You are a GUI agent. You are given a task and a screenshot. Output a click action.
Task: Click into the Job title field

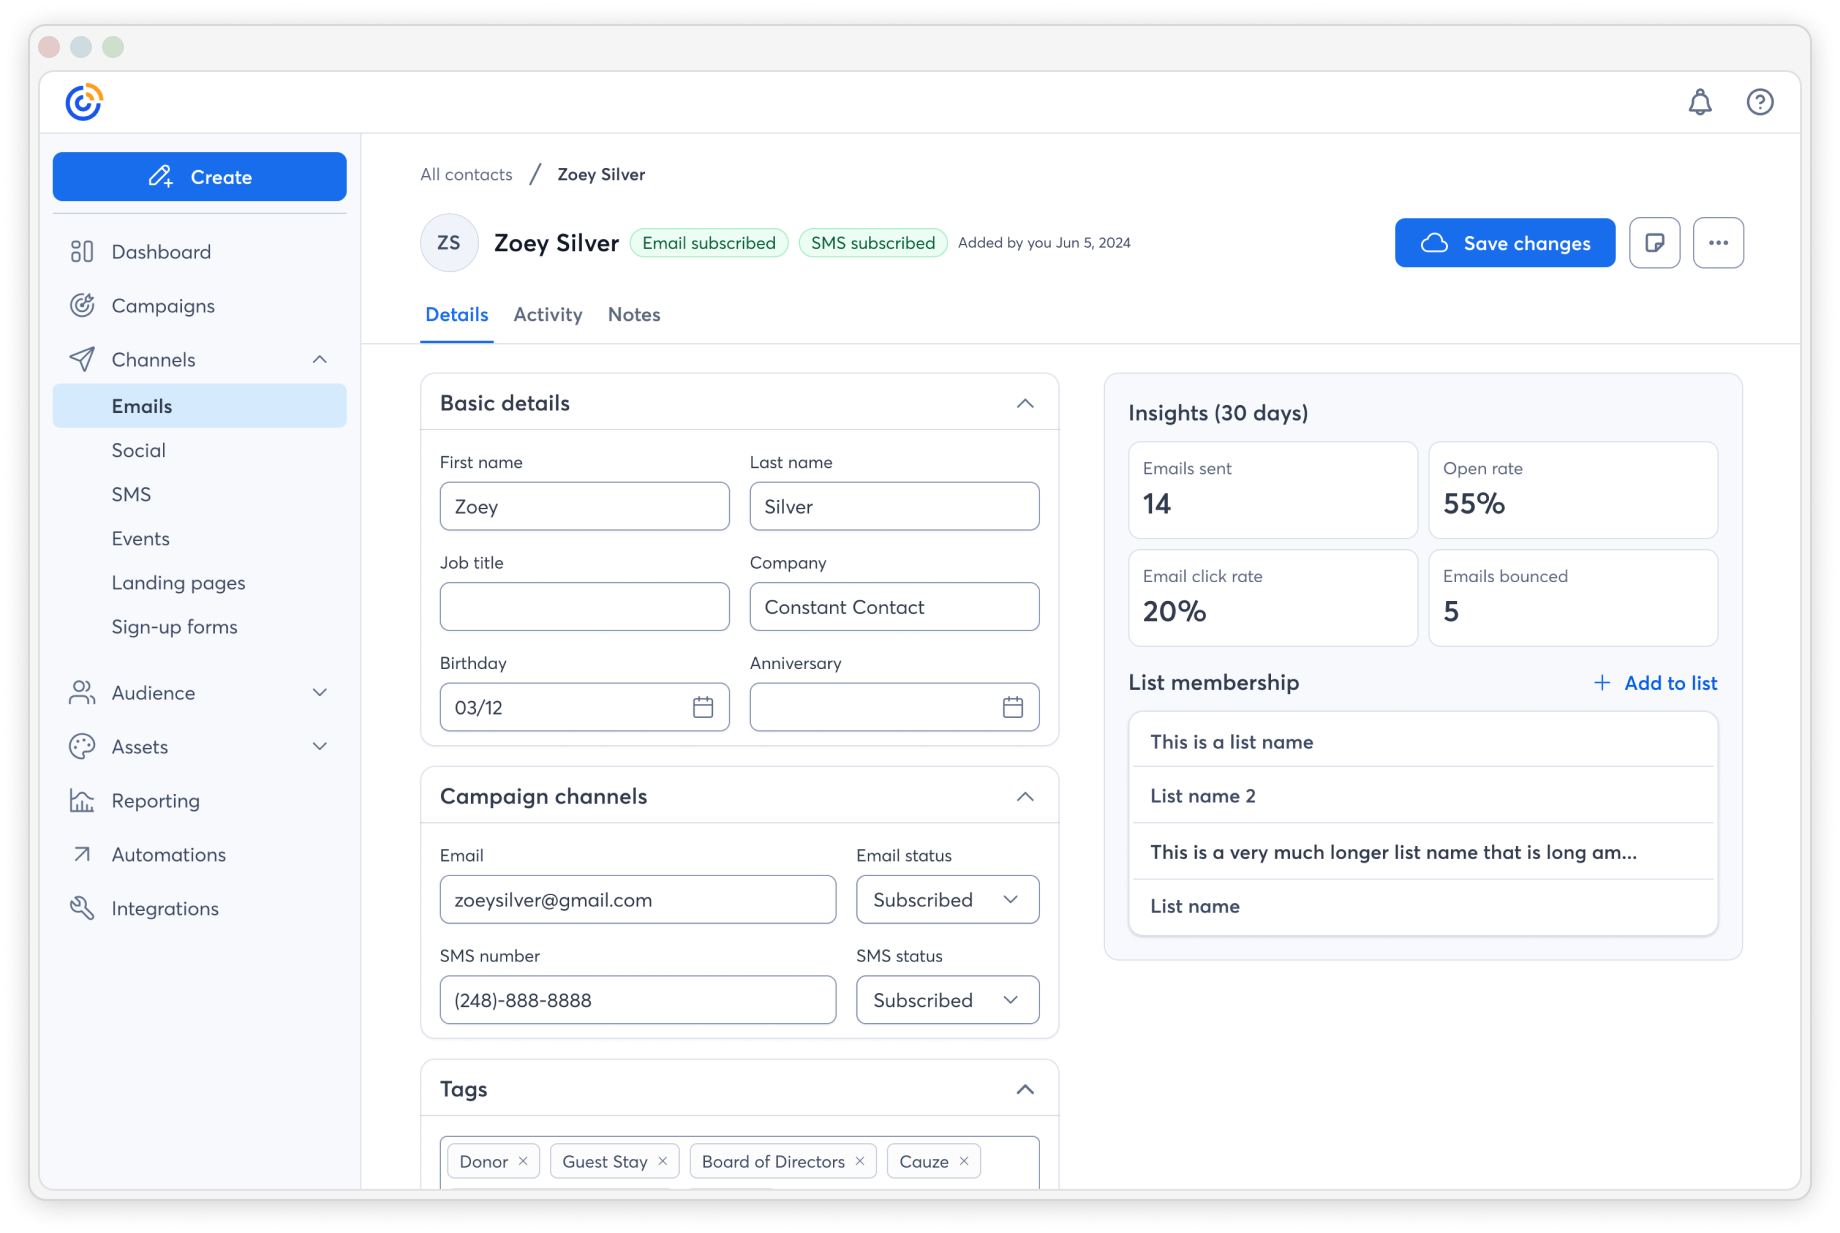tap(584, 606)
